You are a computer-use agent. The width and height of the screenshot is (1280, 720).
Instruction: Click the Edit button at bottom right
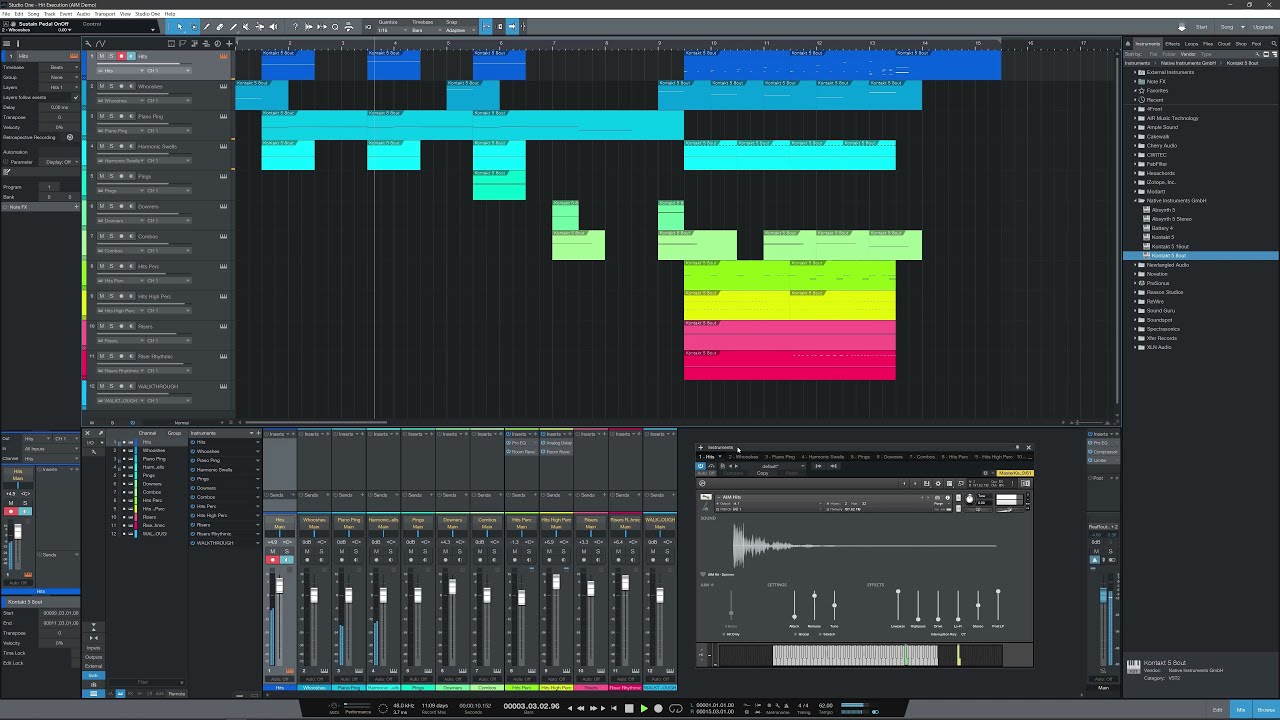(1217, 709)
